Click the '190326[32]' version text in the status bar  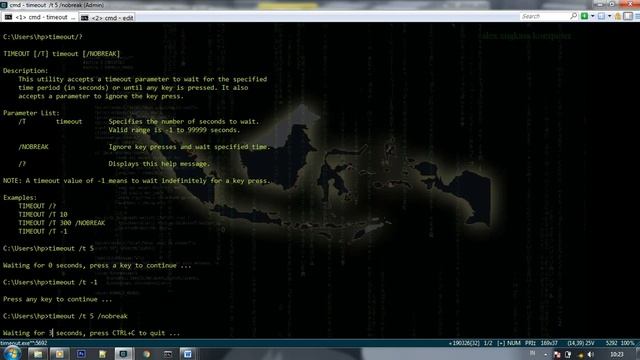[464, 343]
